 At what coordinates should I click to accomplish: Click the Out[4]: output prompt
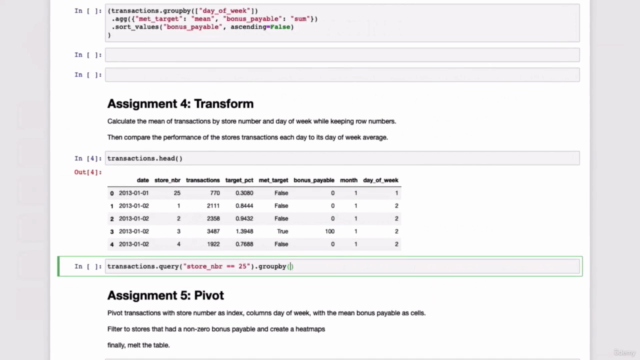click(x=88, y=172)
